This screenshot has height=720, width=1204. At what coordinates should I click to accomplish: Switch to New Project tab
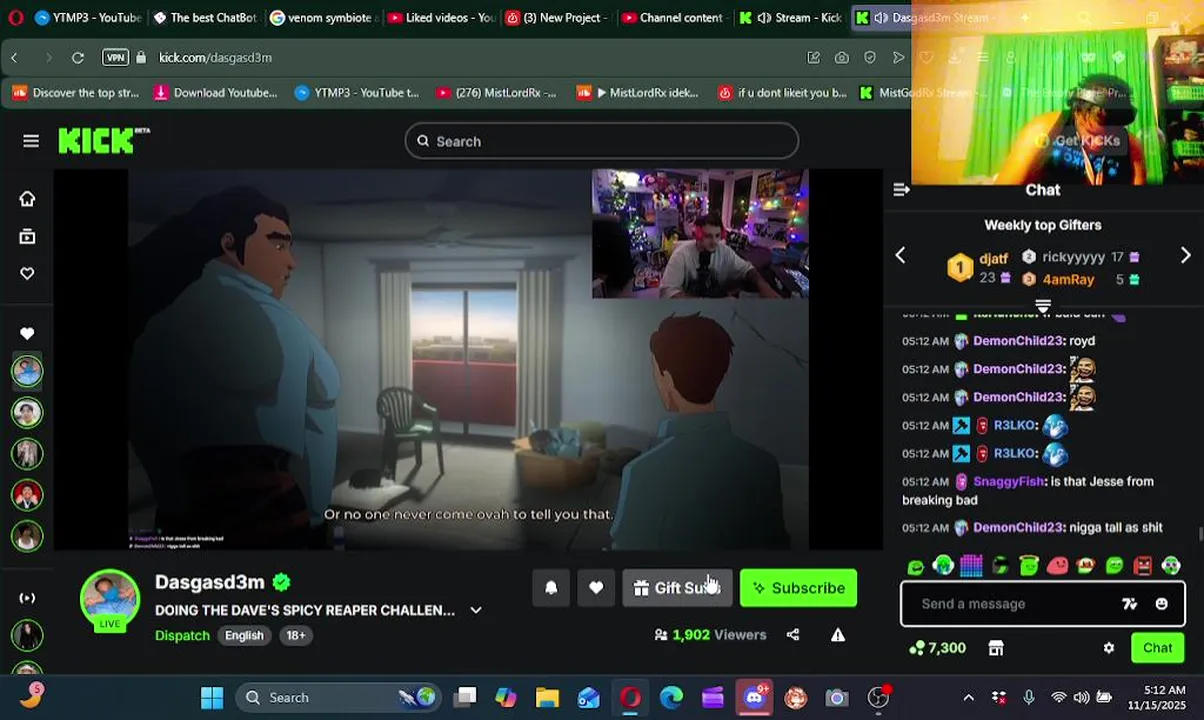click(x=558, y=18)
